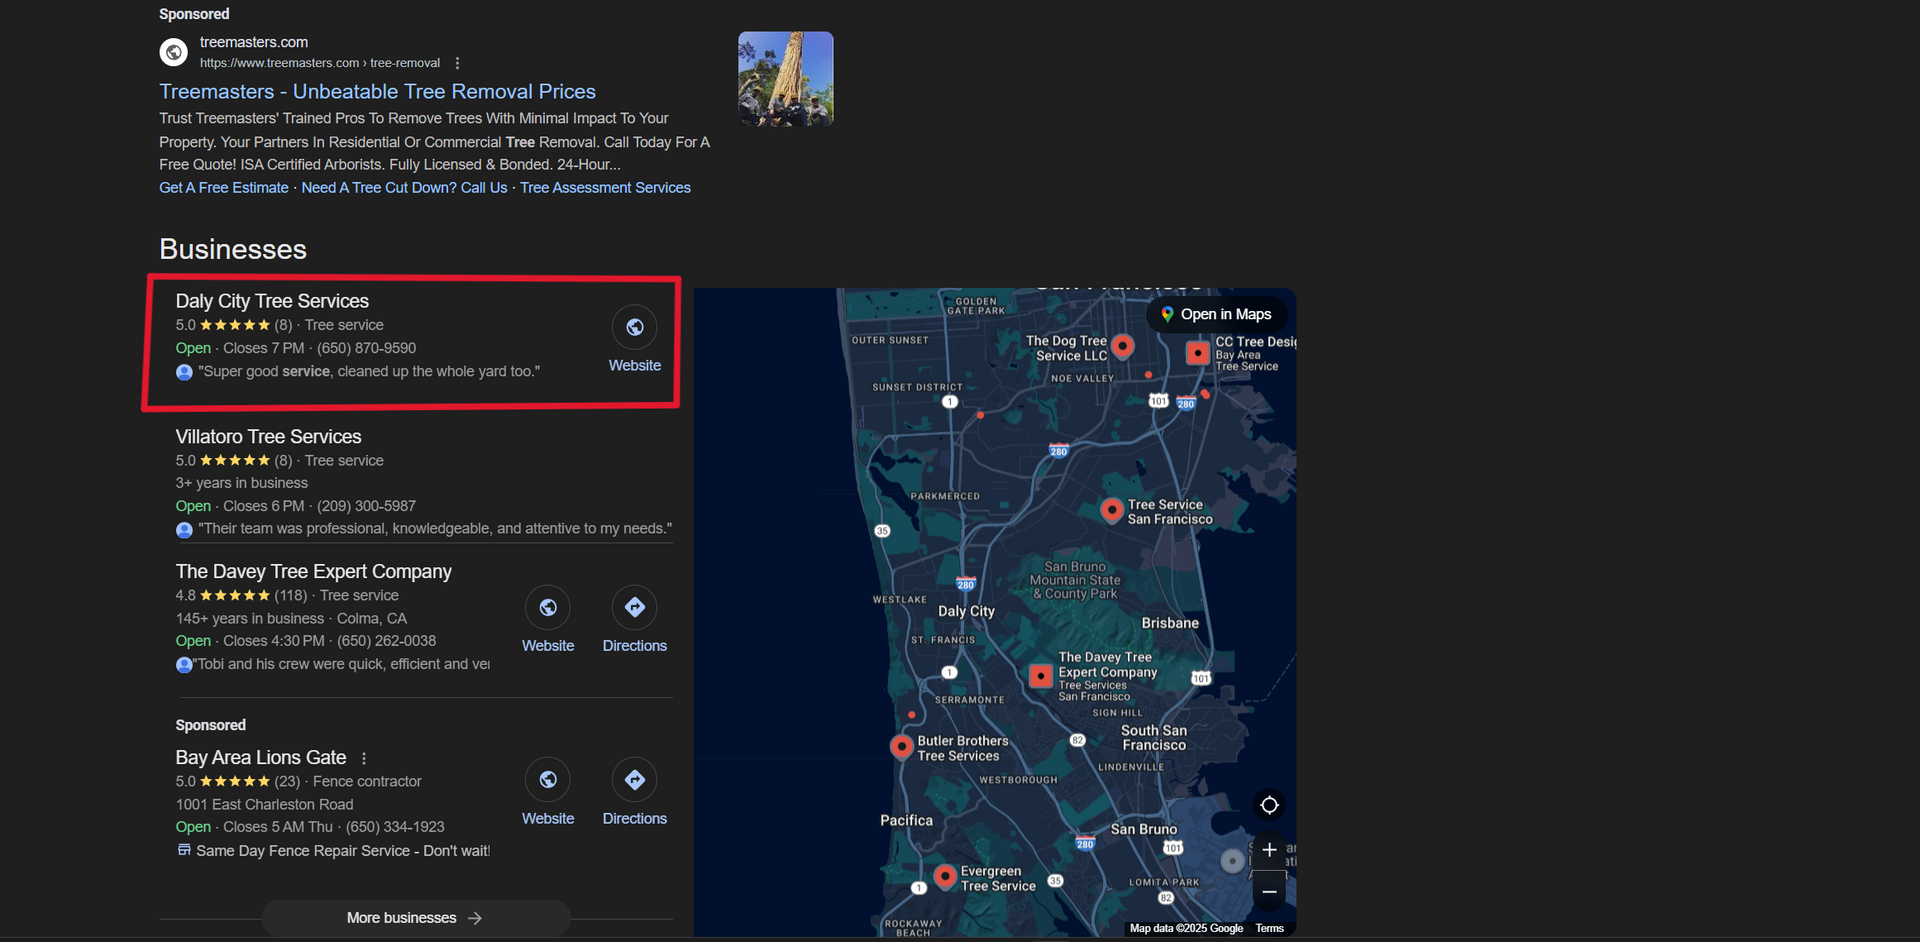Click the "3+ years in business" text
Image resolution: width=1920 pixels, height=942 pixels.
pyautogui.click(x=242, y=483)
